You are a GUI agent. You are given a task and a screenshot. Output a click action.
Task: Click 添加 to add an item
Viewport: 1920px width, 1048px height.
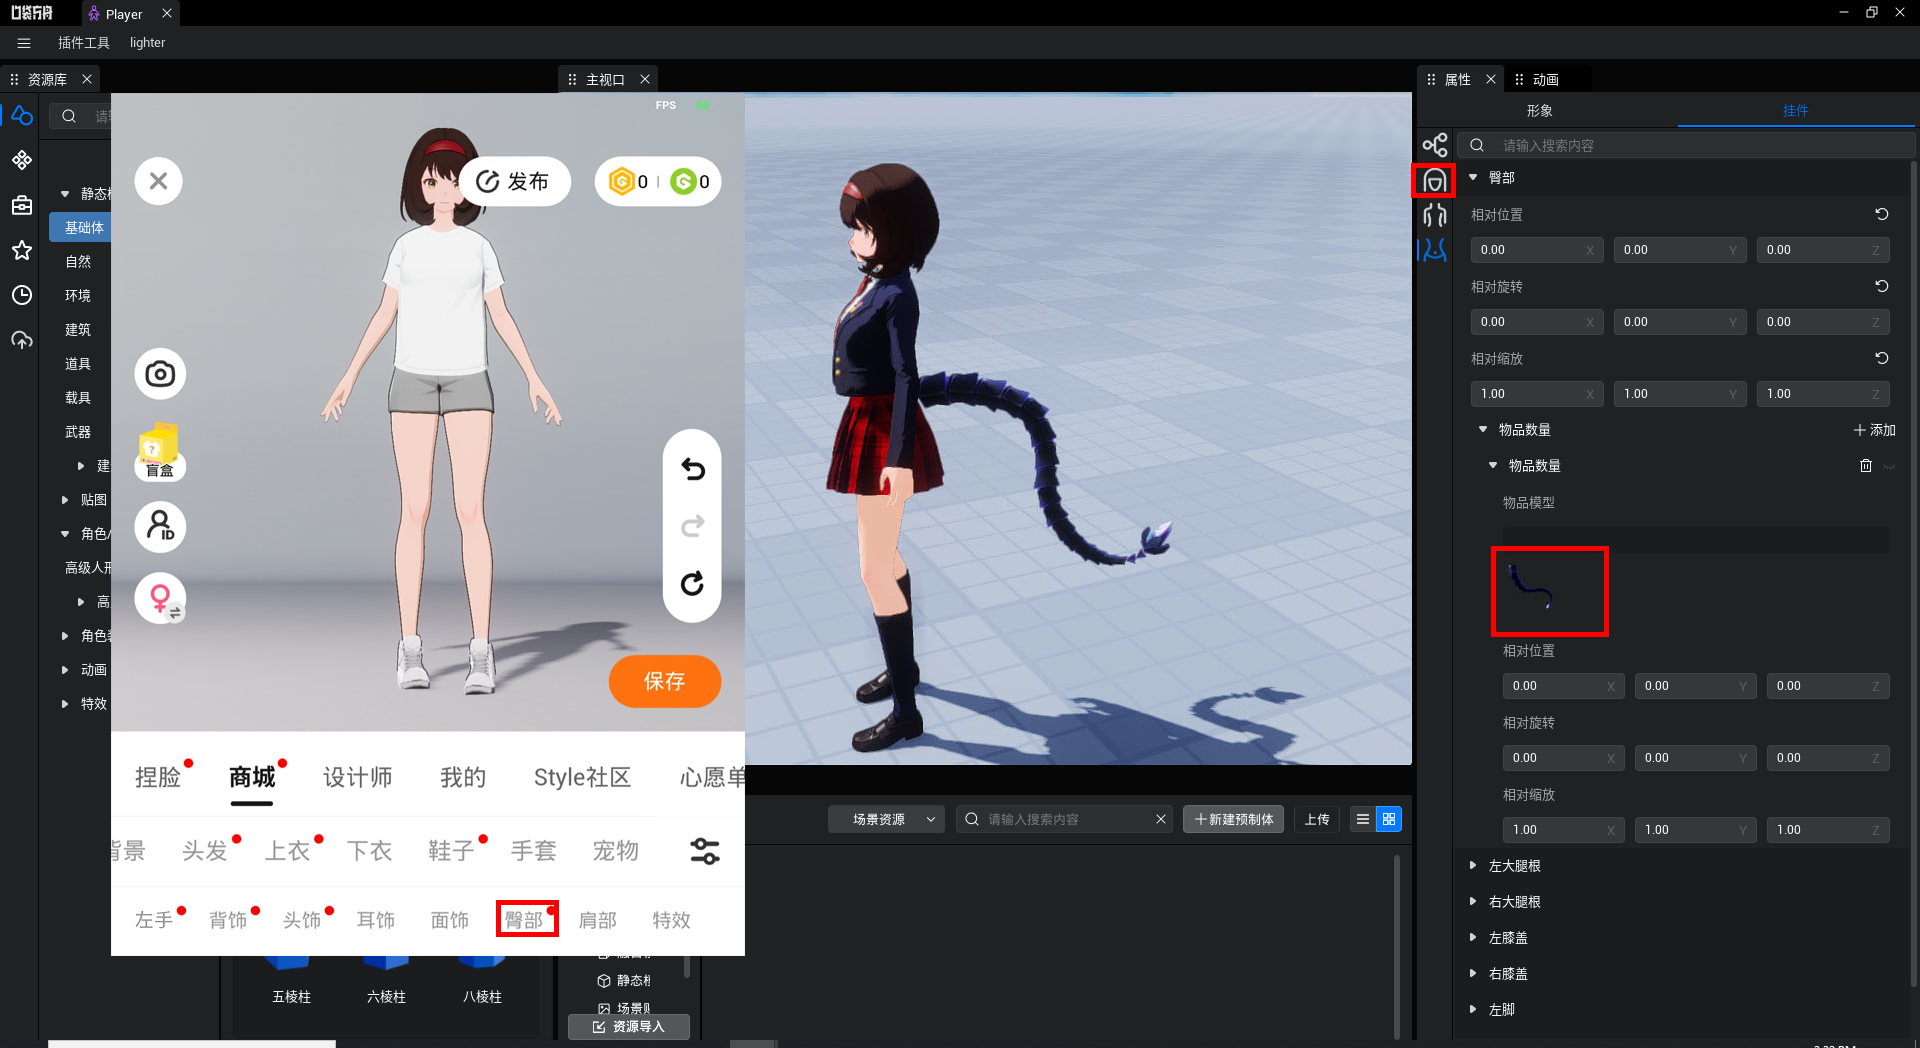1875,430
